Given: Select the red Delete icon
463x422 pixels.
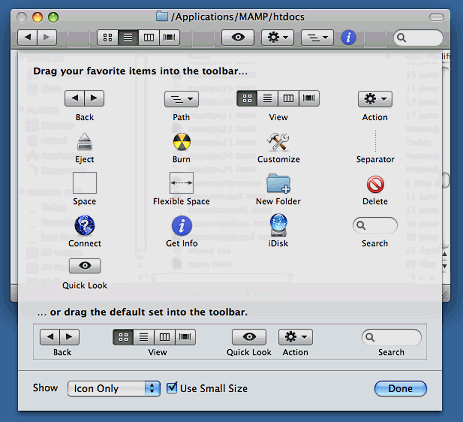Looking at the screenshot, I should point(375,184).
